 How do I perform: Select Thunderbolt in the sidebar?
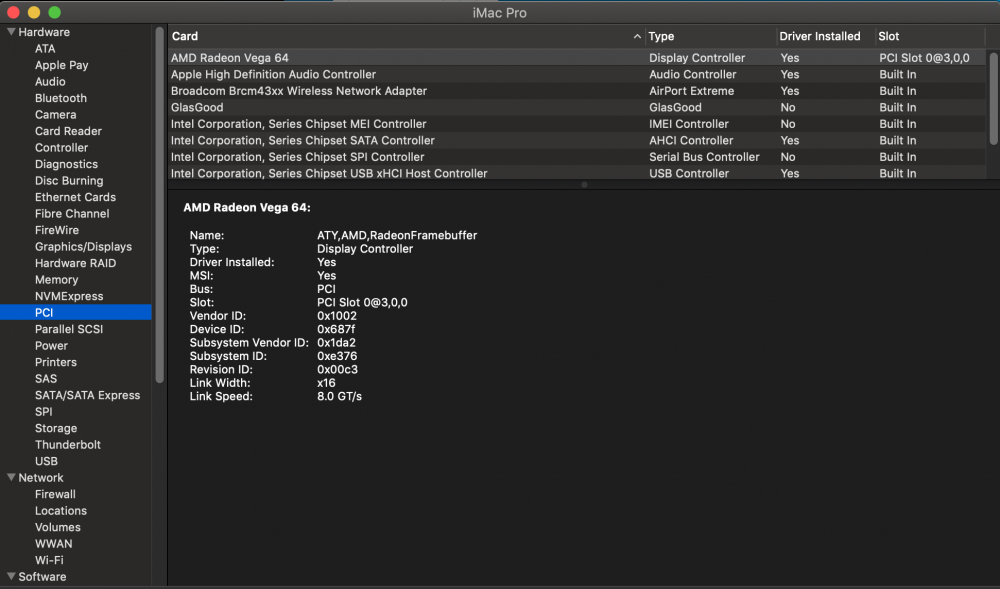68,445
